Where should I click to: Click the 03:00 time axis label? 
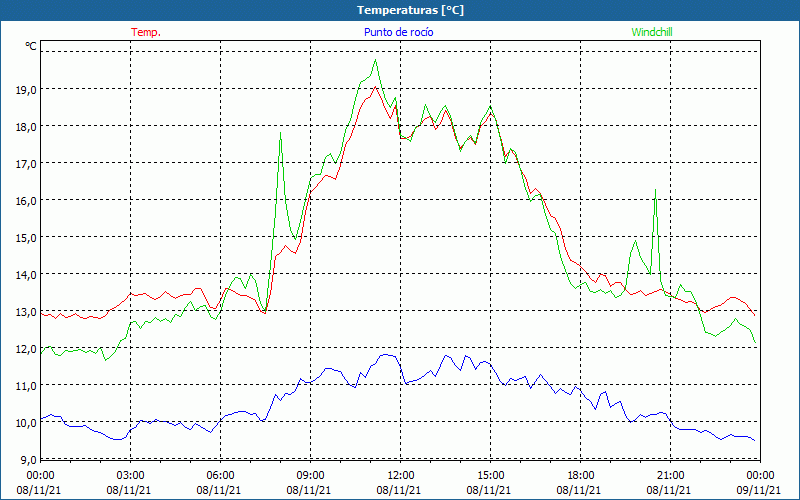[x=131, y=476]
